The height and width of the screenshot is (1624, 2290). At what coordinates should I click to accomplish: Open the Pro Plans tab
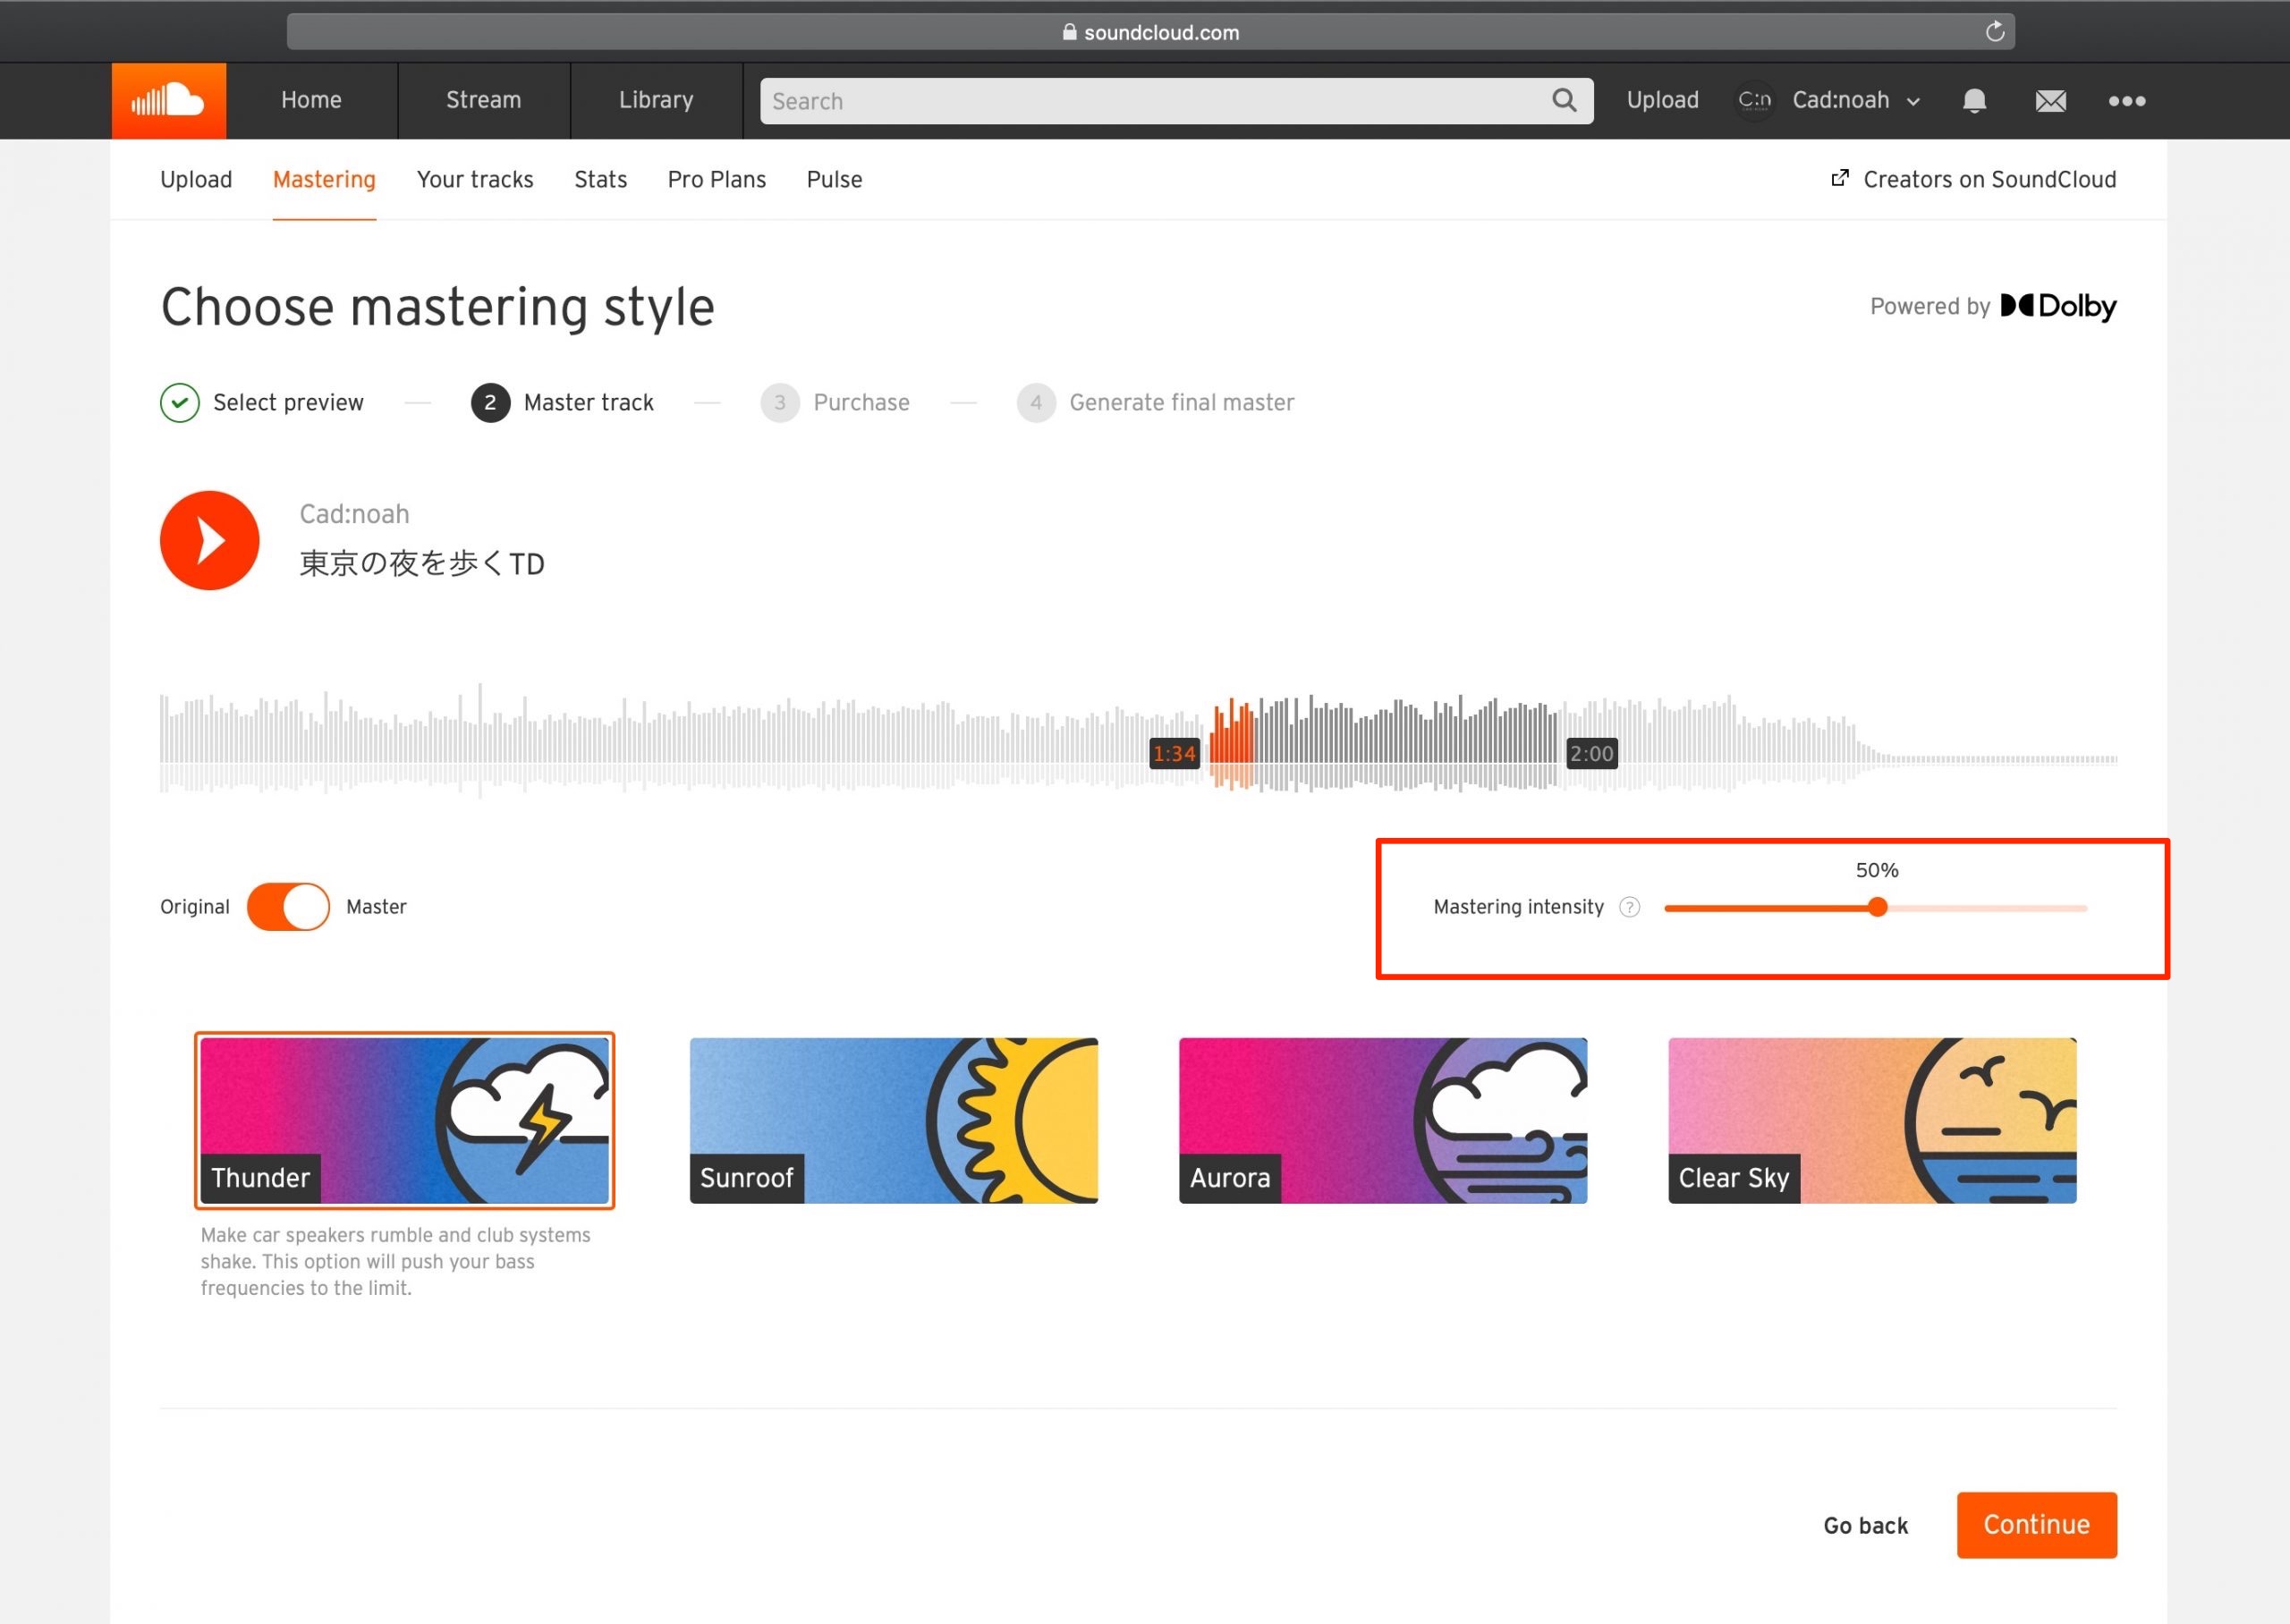click(717, 179)
